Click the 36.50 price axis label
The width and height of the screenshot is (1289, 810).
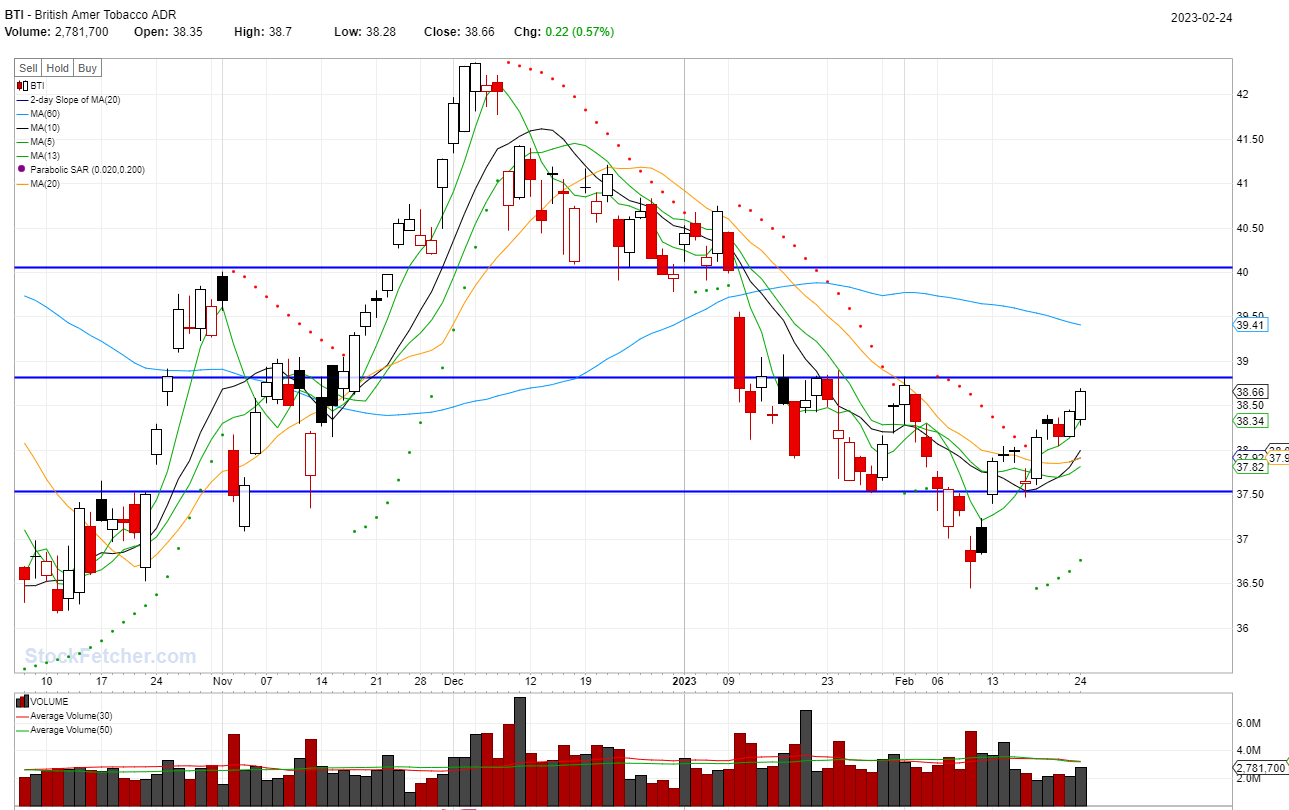click(1248, 583)
